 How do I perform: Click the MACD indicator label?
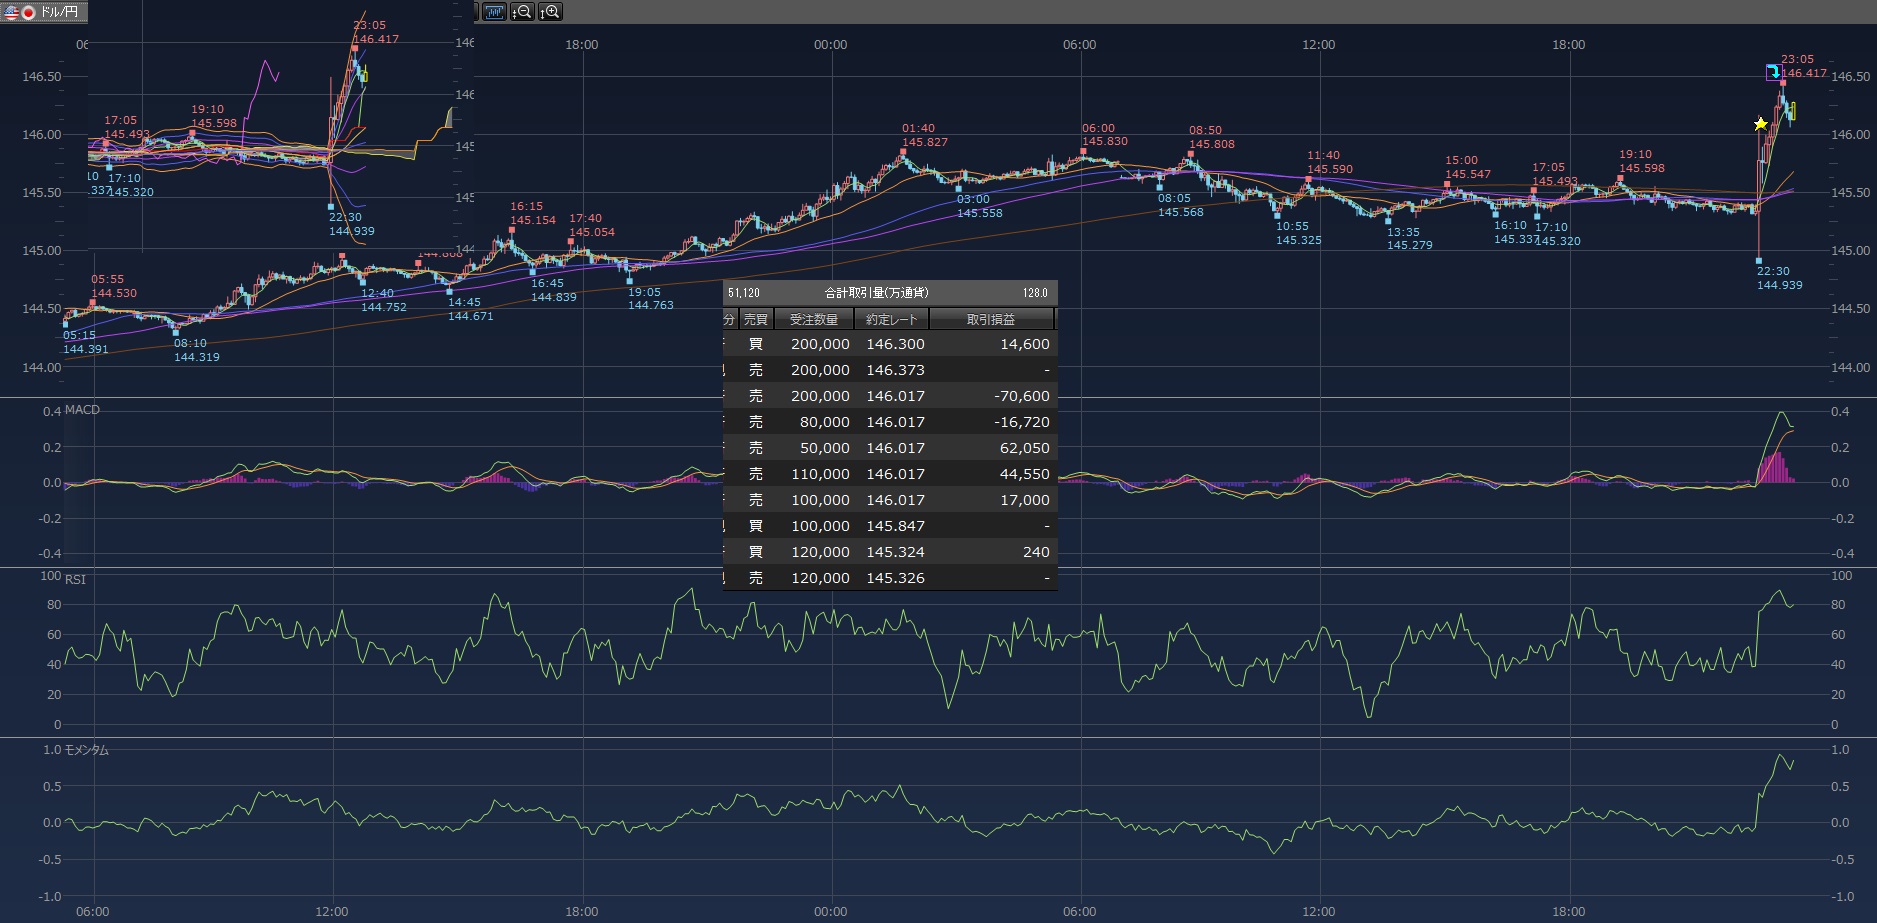click(82, 410)
